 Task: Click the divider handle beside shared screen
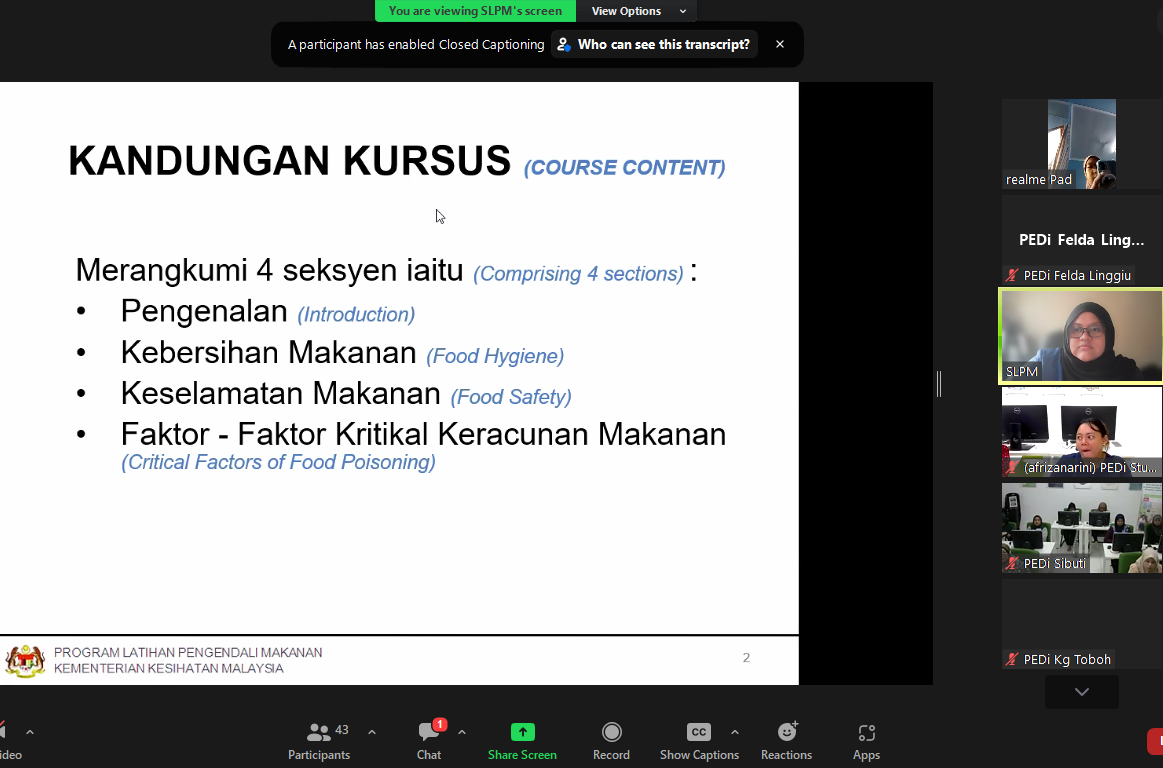[939, 383]
